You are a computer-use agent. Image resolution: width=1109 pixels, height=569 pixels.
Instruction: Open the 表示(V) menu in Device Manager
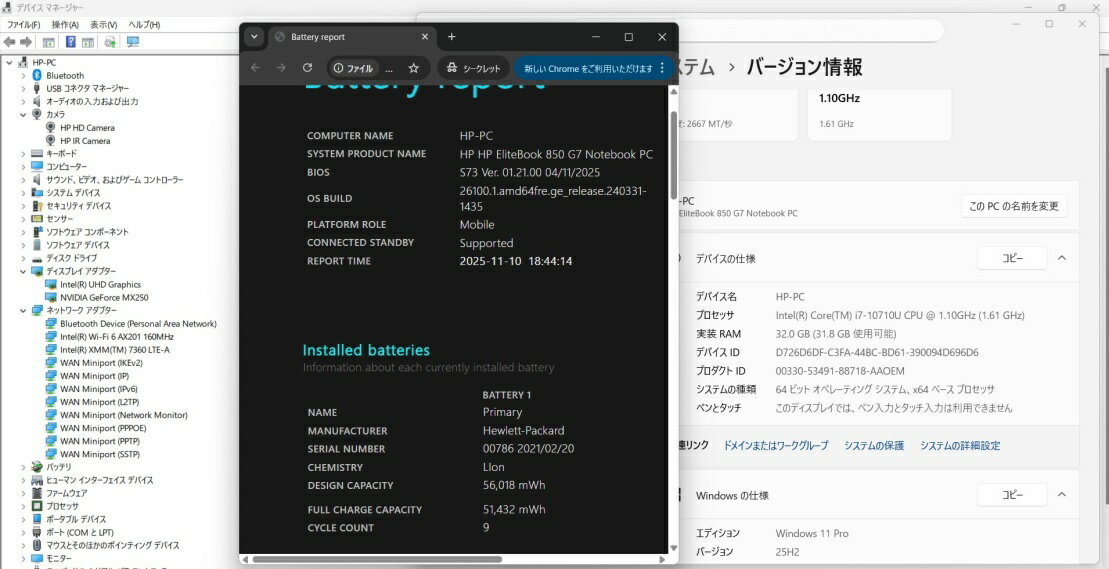[103, 24]
